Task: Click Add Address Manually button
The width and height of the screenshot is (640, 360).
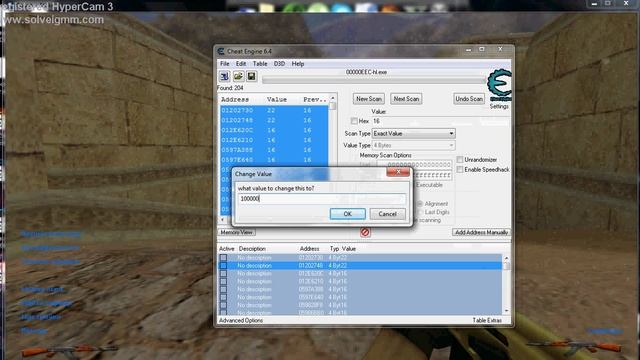Action: pos(481,232)
